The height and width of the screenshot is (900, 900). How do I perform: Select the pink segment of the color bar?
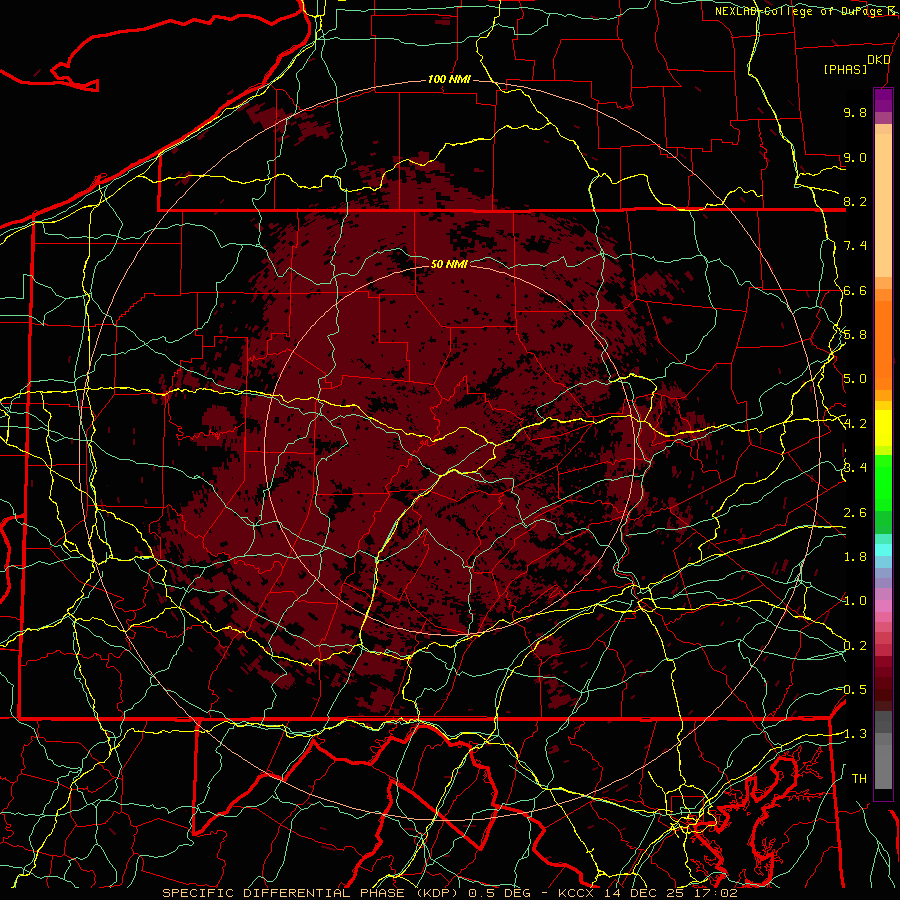(x=883, y=606)
